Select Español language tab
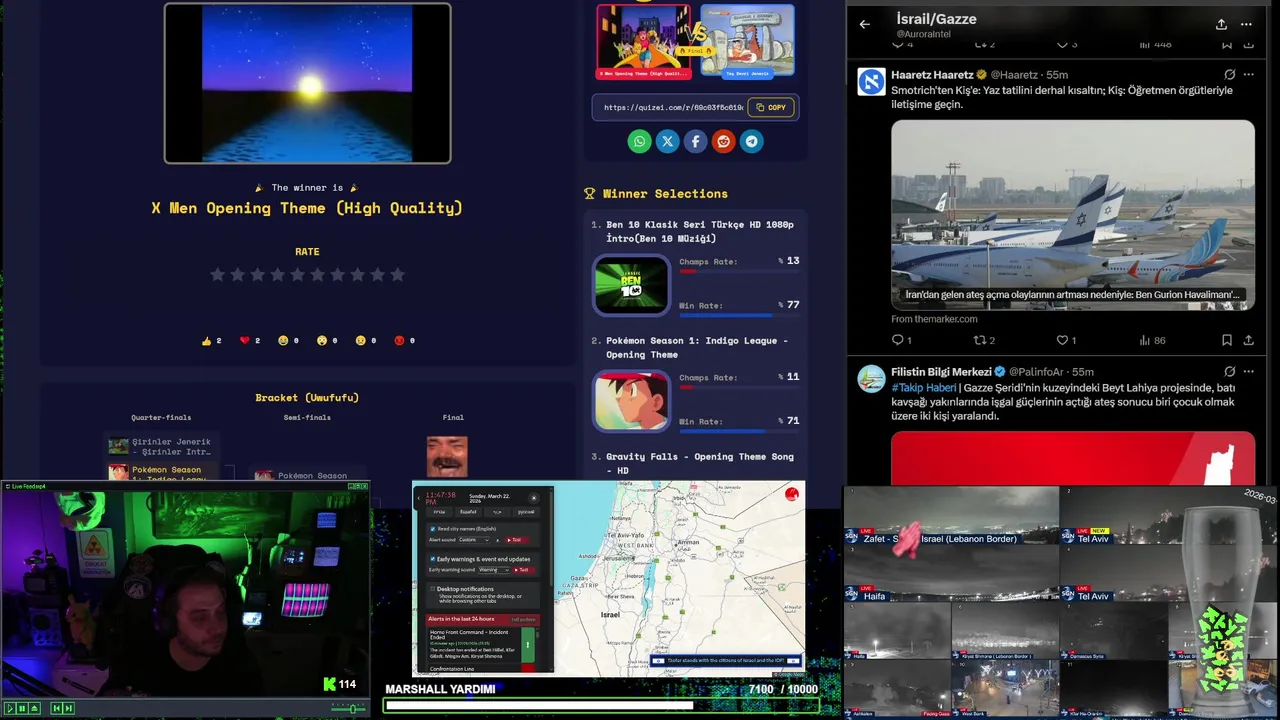The height and width of the screenshot is (720, 1280). (x=468, y=512)
